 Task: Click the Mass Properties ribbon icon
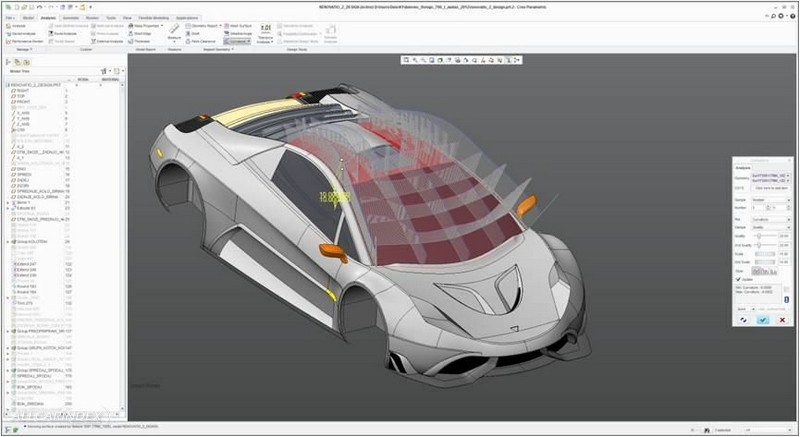132,24
